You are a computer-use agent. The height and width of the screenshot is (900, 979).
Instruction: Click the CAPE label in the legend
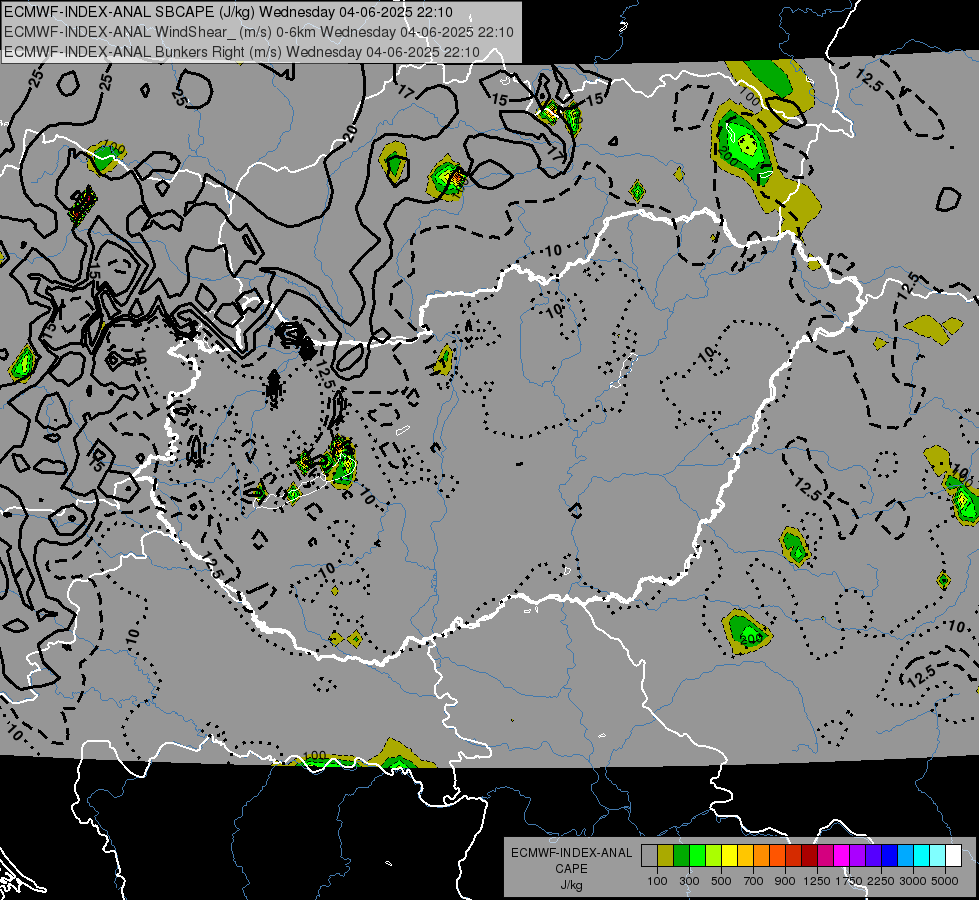571,869
